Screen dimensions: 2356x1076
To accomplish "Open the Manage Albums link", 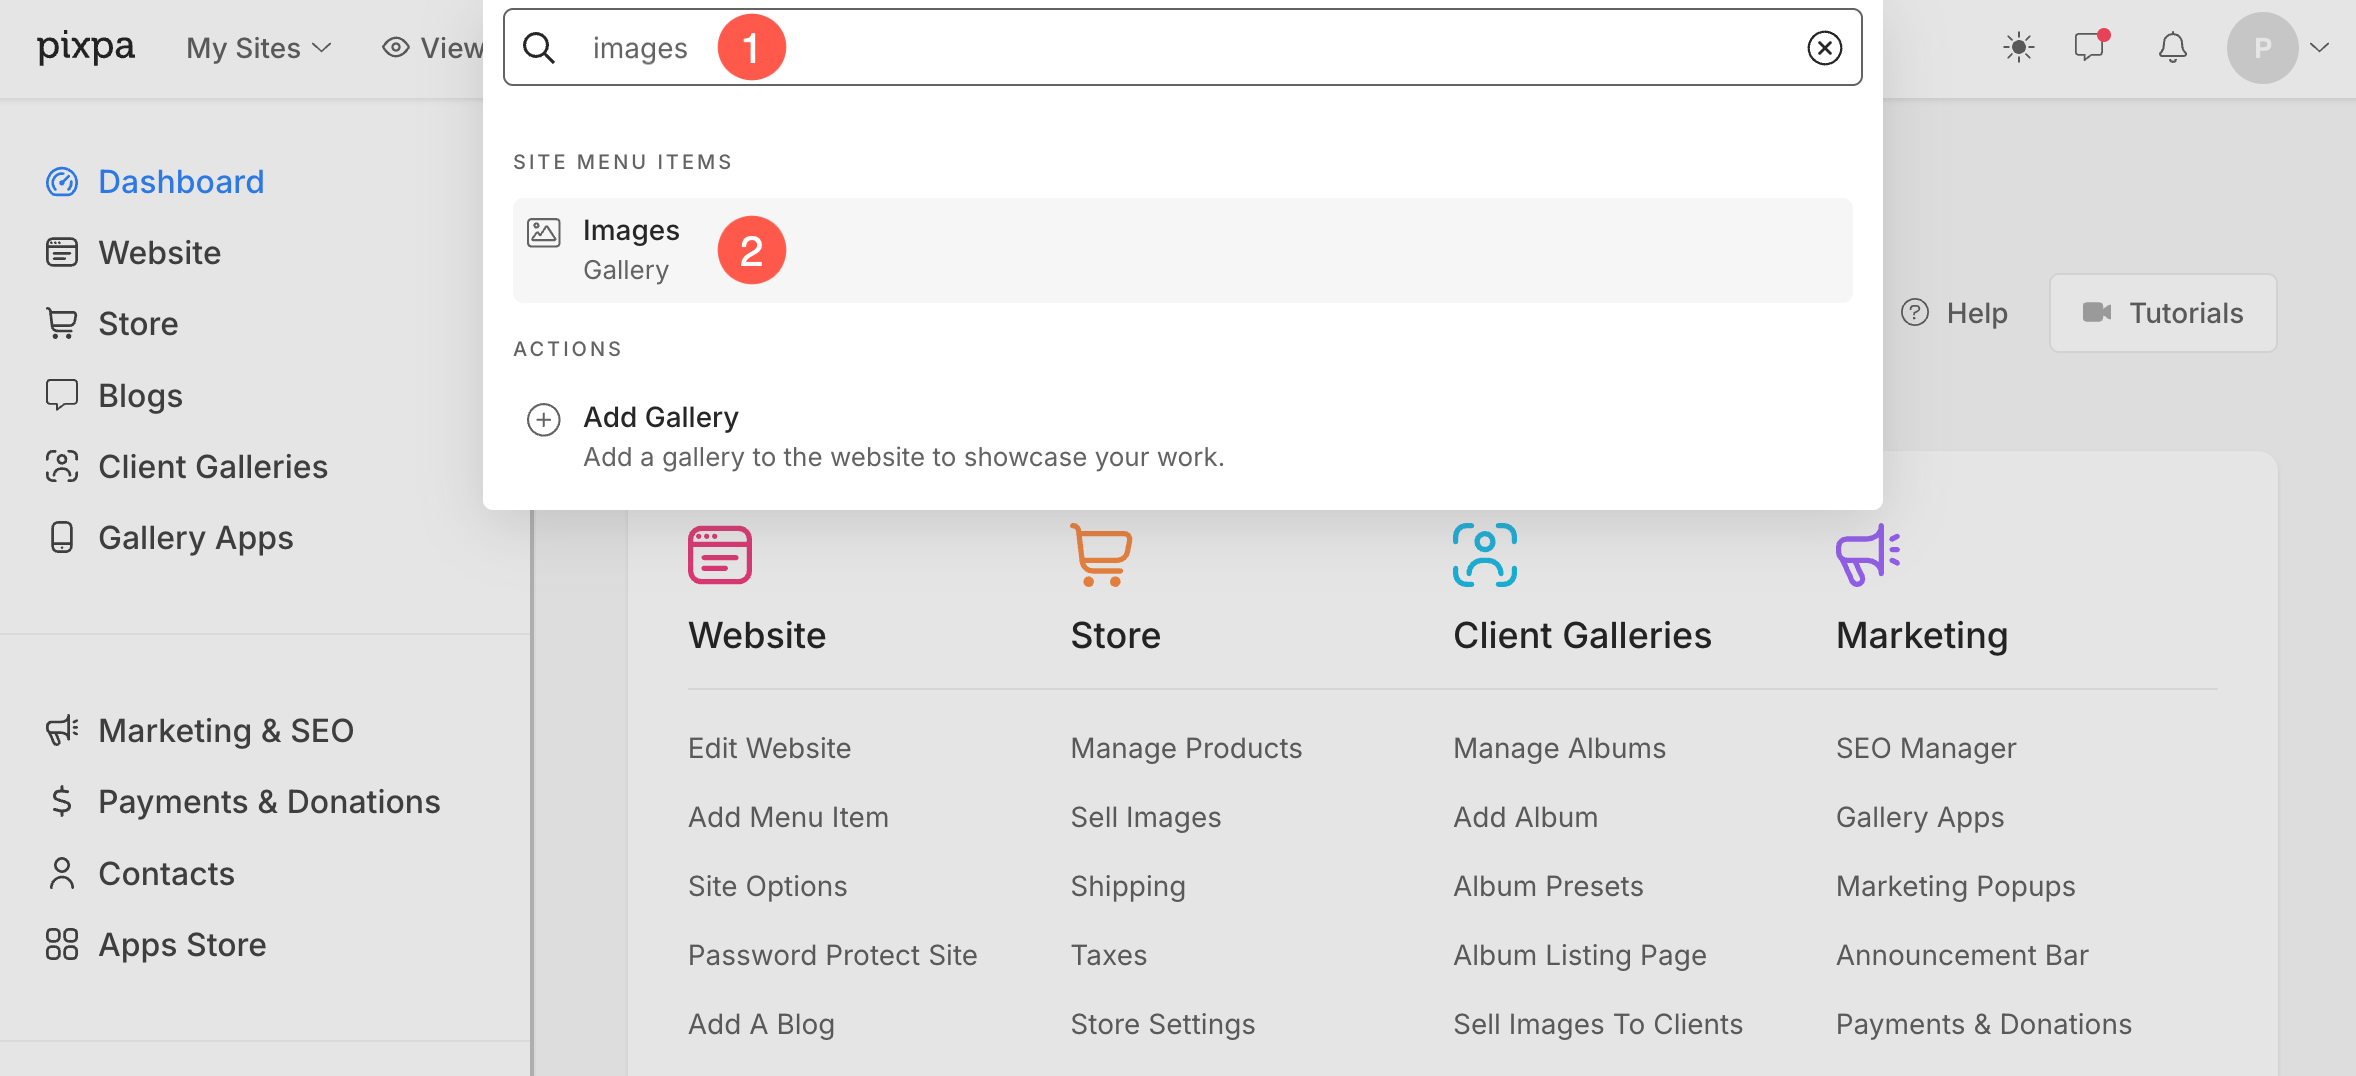I will coord(1559,748).
